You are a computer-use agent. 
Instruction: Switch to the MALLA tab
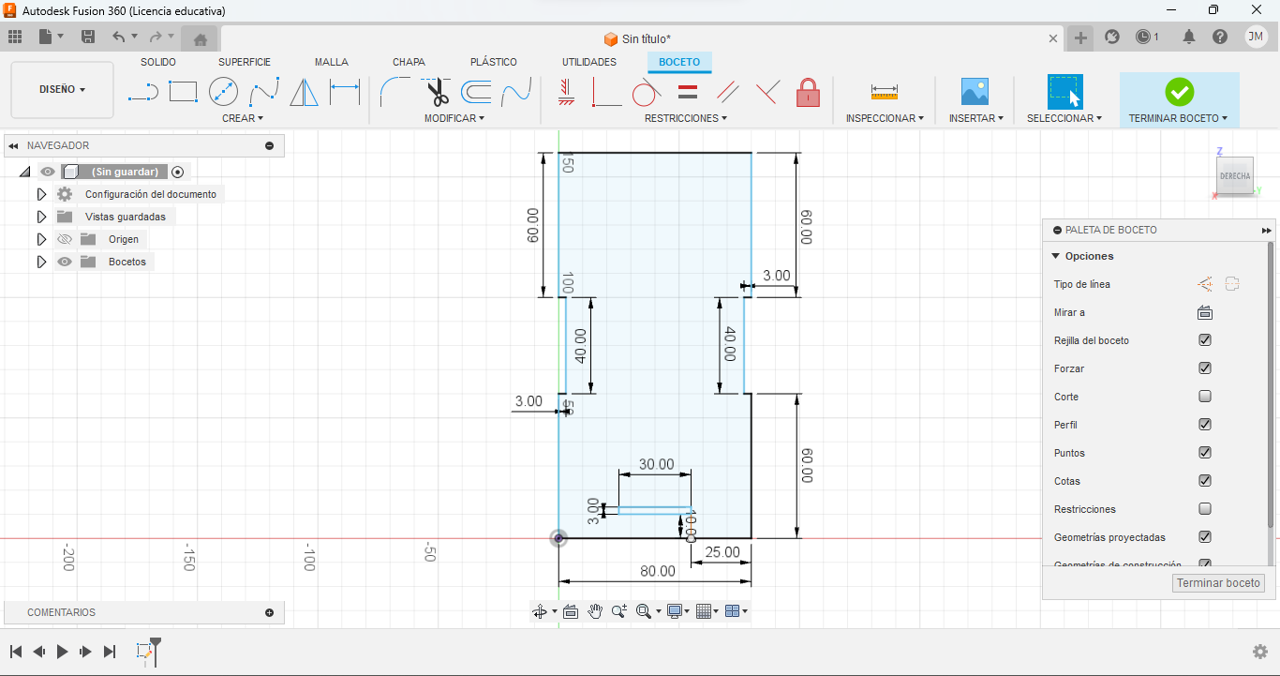click(x=331, y=62)
